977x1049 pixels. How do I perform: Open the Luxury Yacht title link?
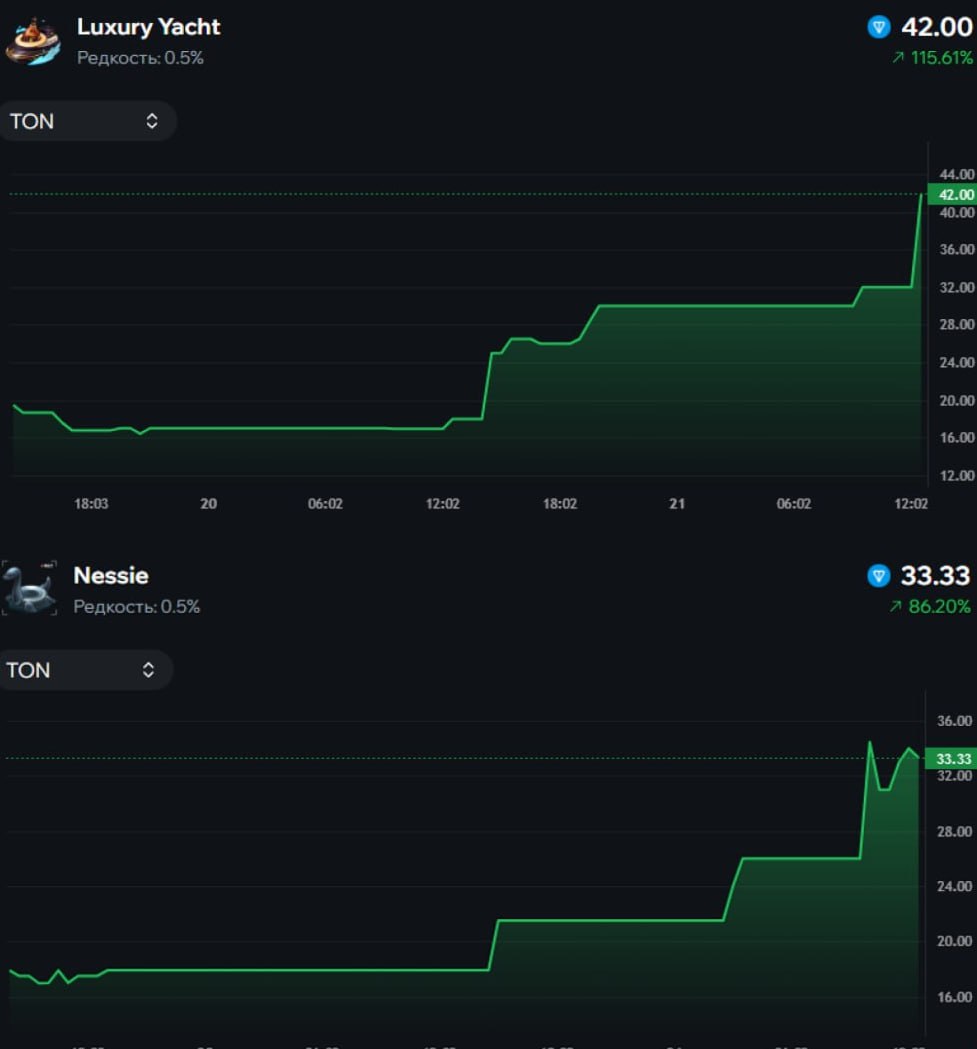point(149,27)
